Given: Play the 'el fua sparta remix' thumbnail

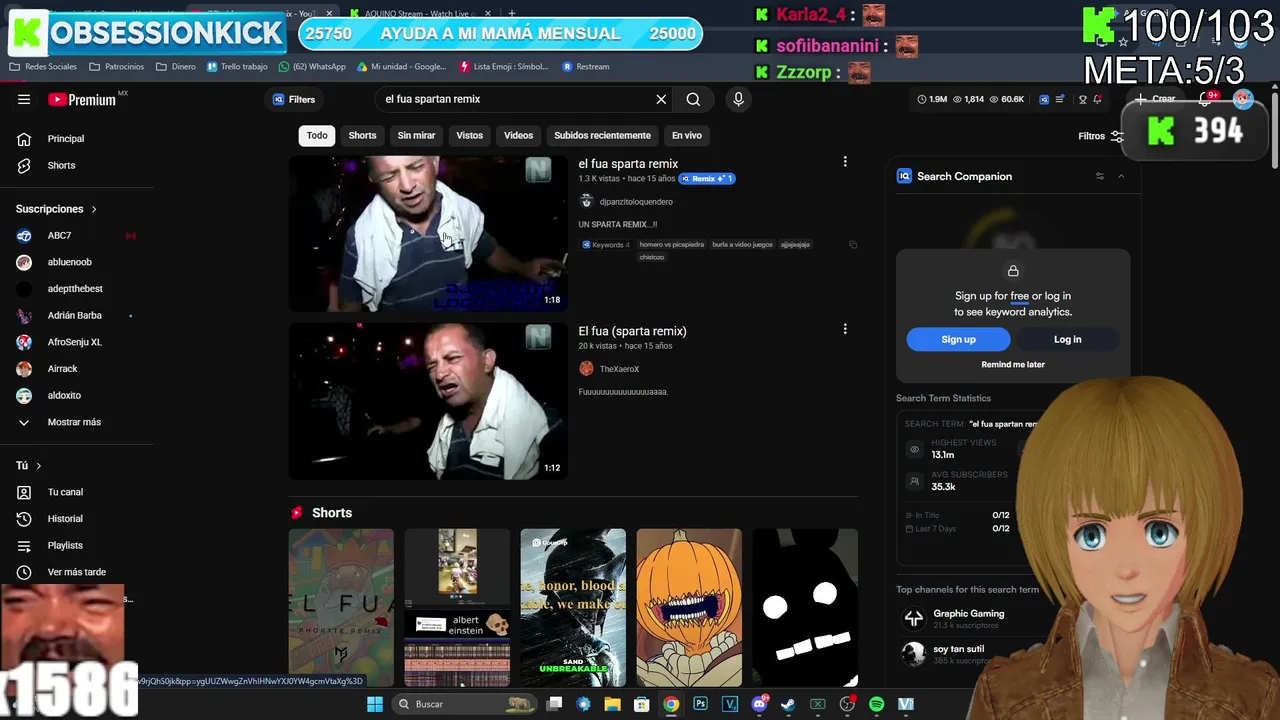Looking at the screenshot, I should (x=428, y=234).
